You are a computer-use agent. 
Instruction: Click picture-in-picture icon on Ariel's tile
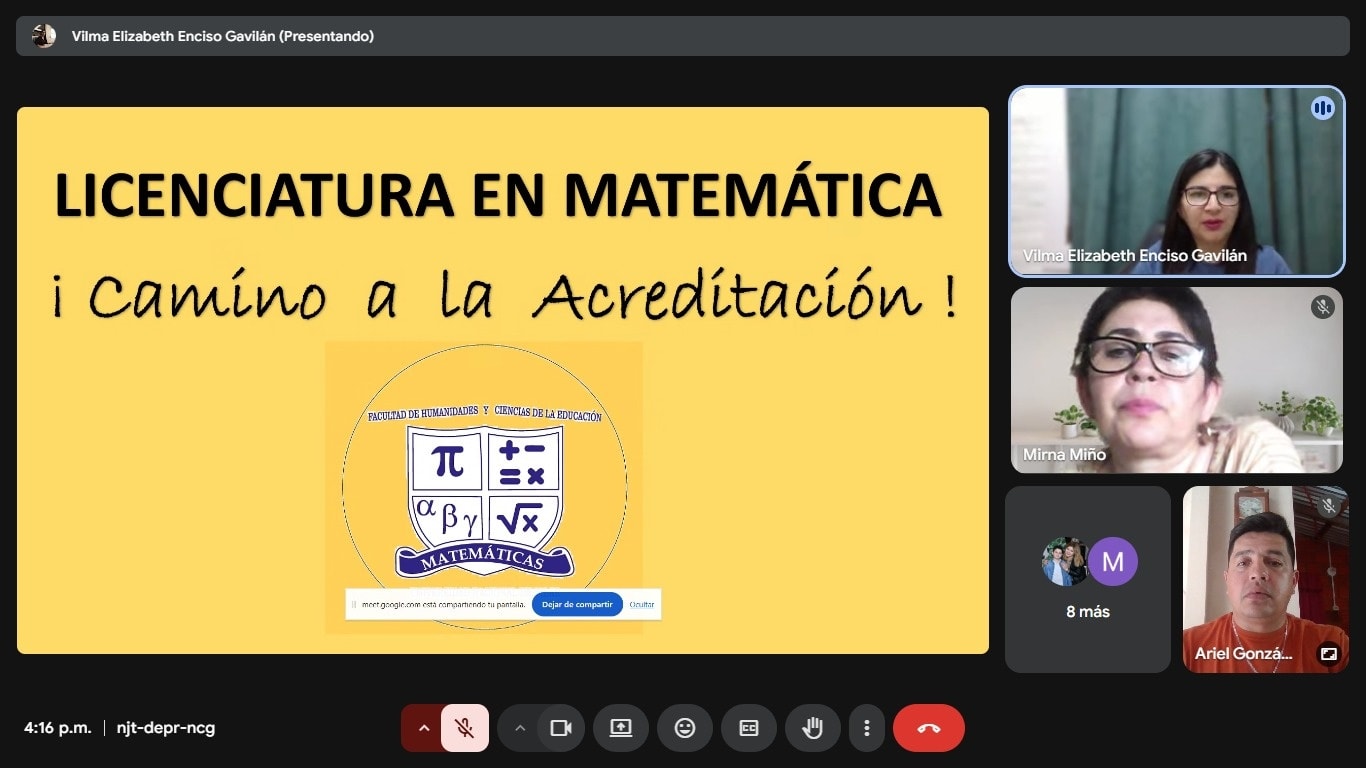[x=1328, y=654]
